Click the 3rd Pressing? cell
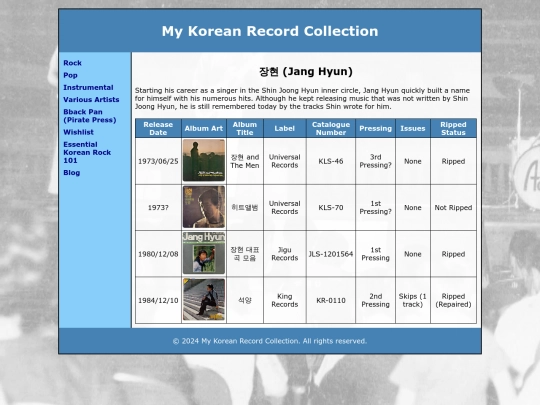The width and height of the screenshot is (540, 405). pos(375,161)
